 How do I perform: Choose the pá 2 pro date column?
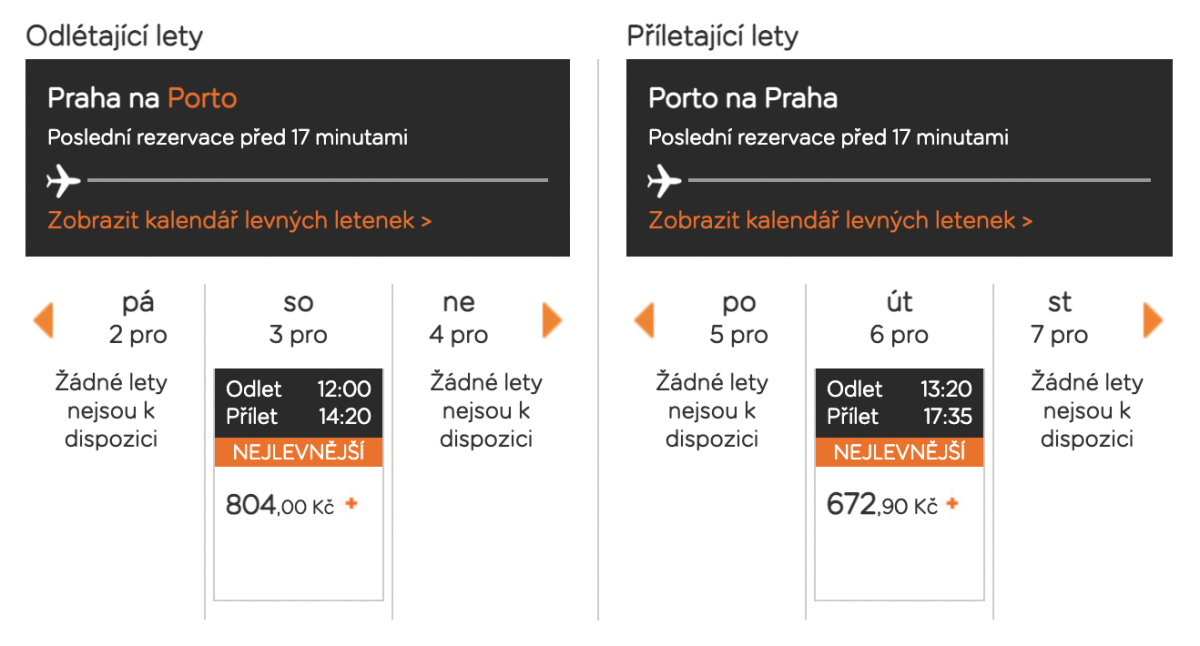pyautogui.click(x=138, y=318)
